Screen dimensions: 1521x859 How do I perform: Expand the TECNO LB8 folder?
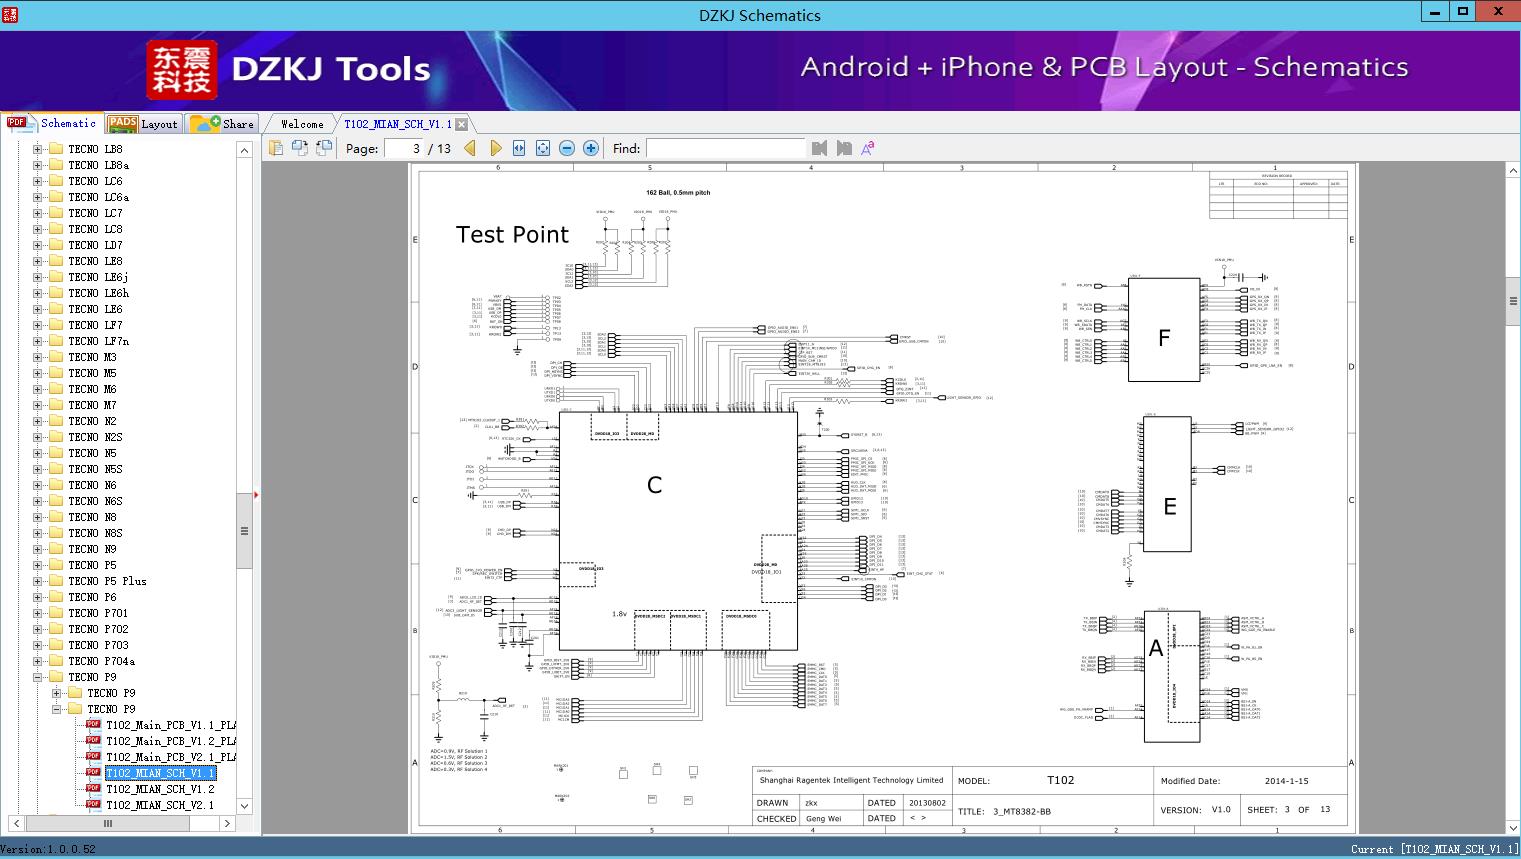(x=37, y=149)
